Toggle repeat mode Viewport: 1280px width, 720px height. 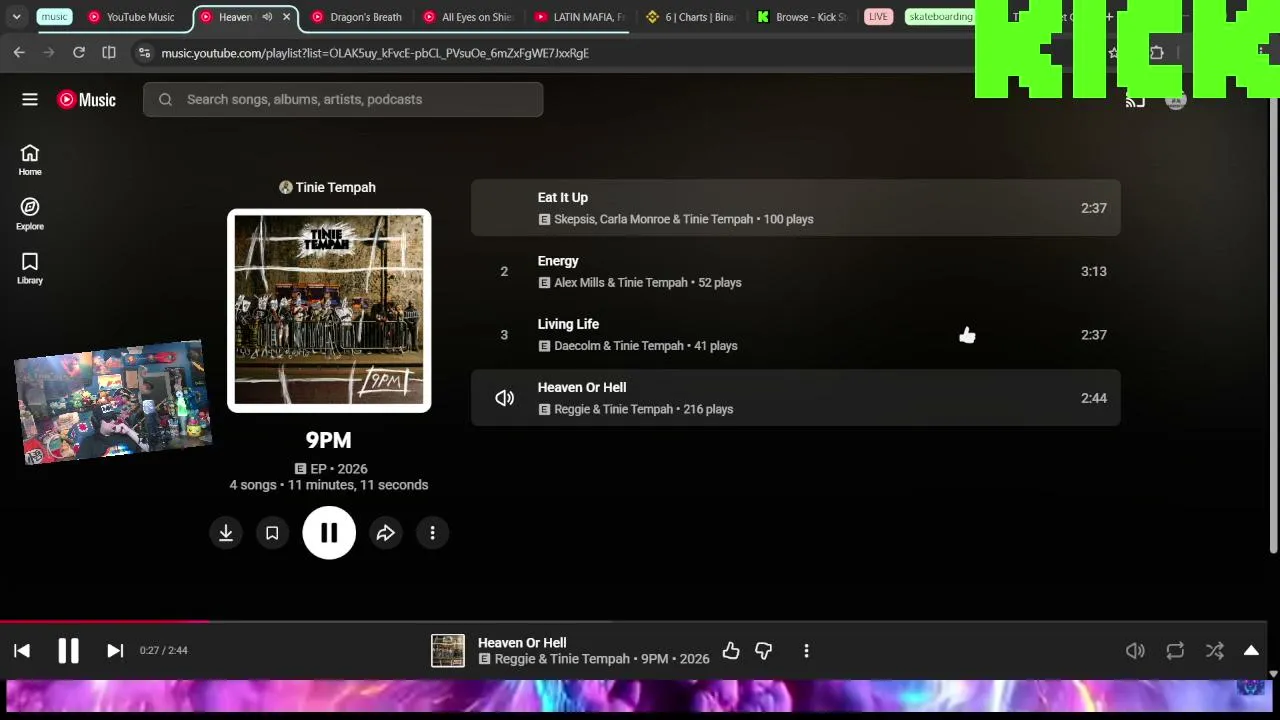[1175, 651]
